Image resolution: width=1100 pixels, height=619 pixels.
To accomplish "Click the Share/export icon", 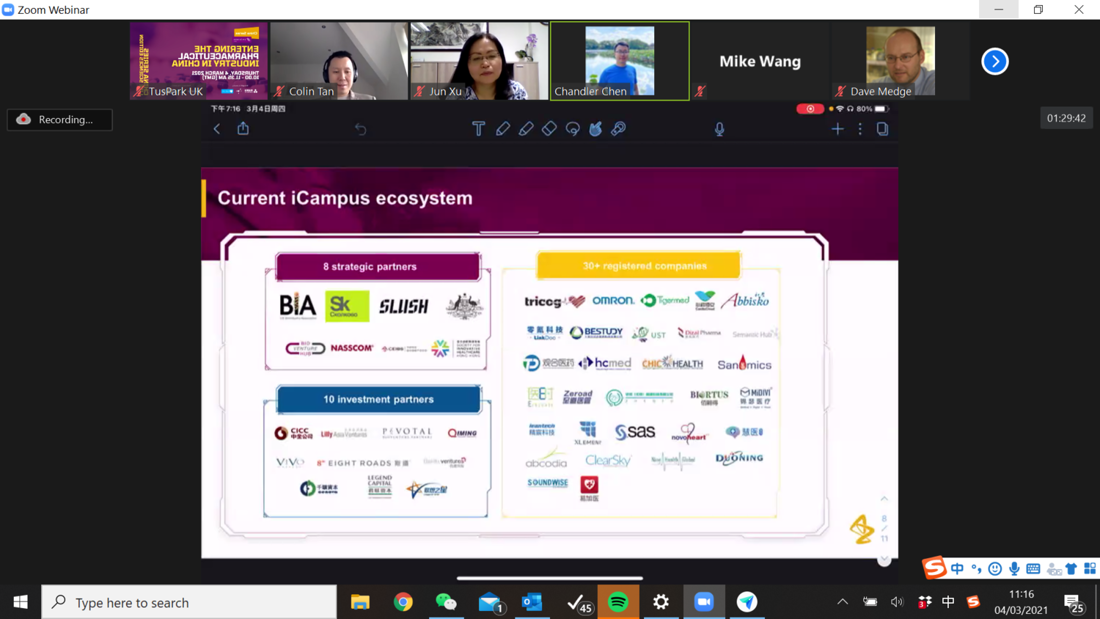I will (x=243, y=129).
